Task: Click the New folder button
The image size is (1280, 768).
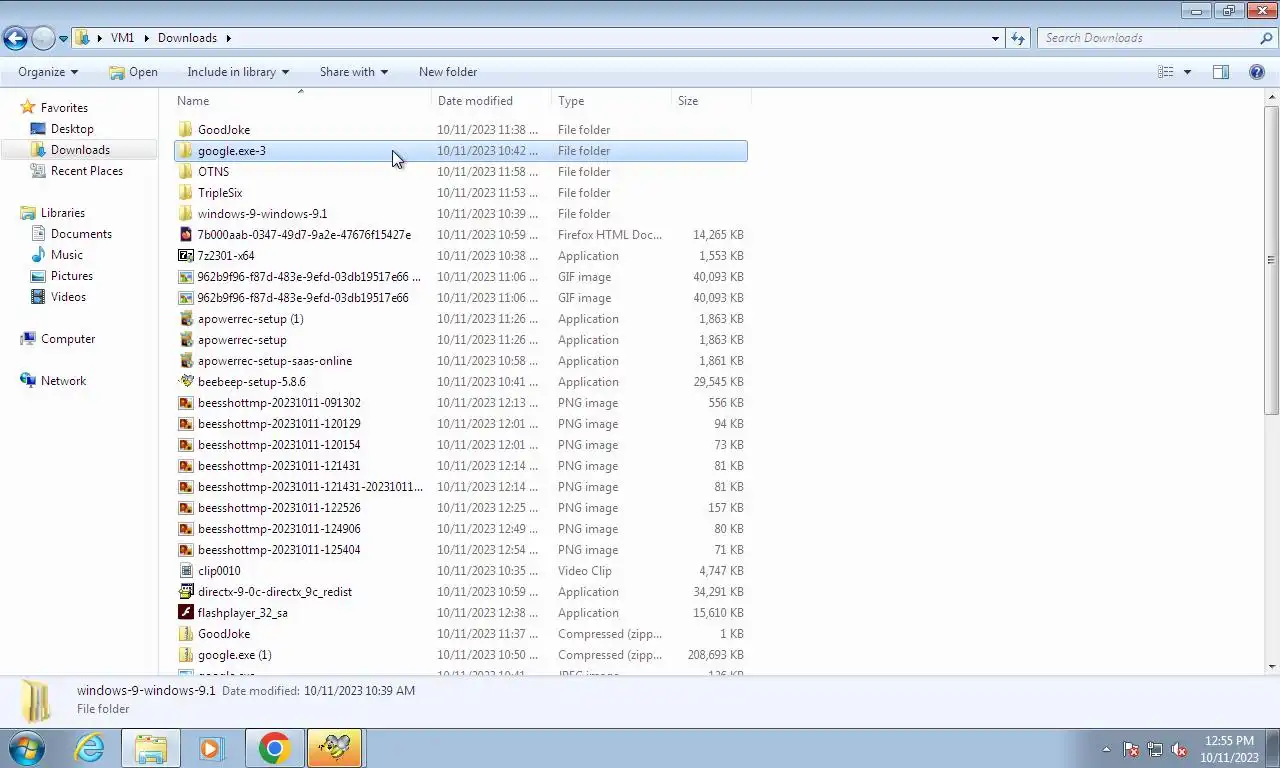Action: 448,72
